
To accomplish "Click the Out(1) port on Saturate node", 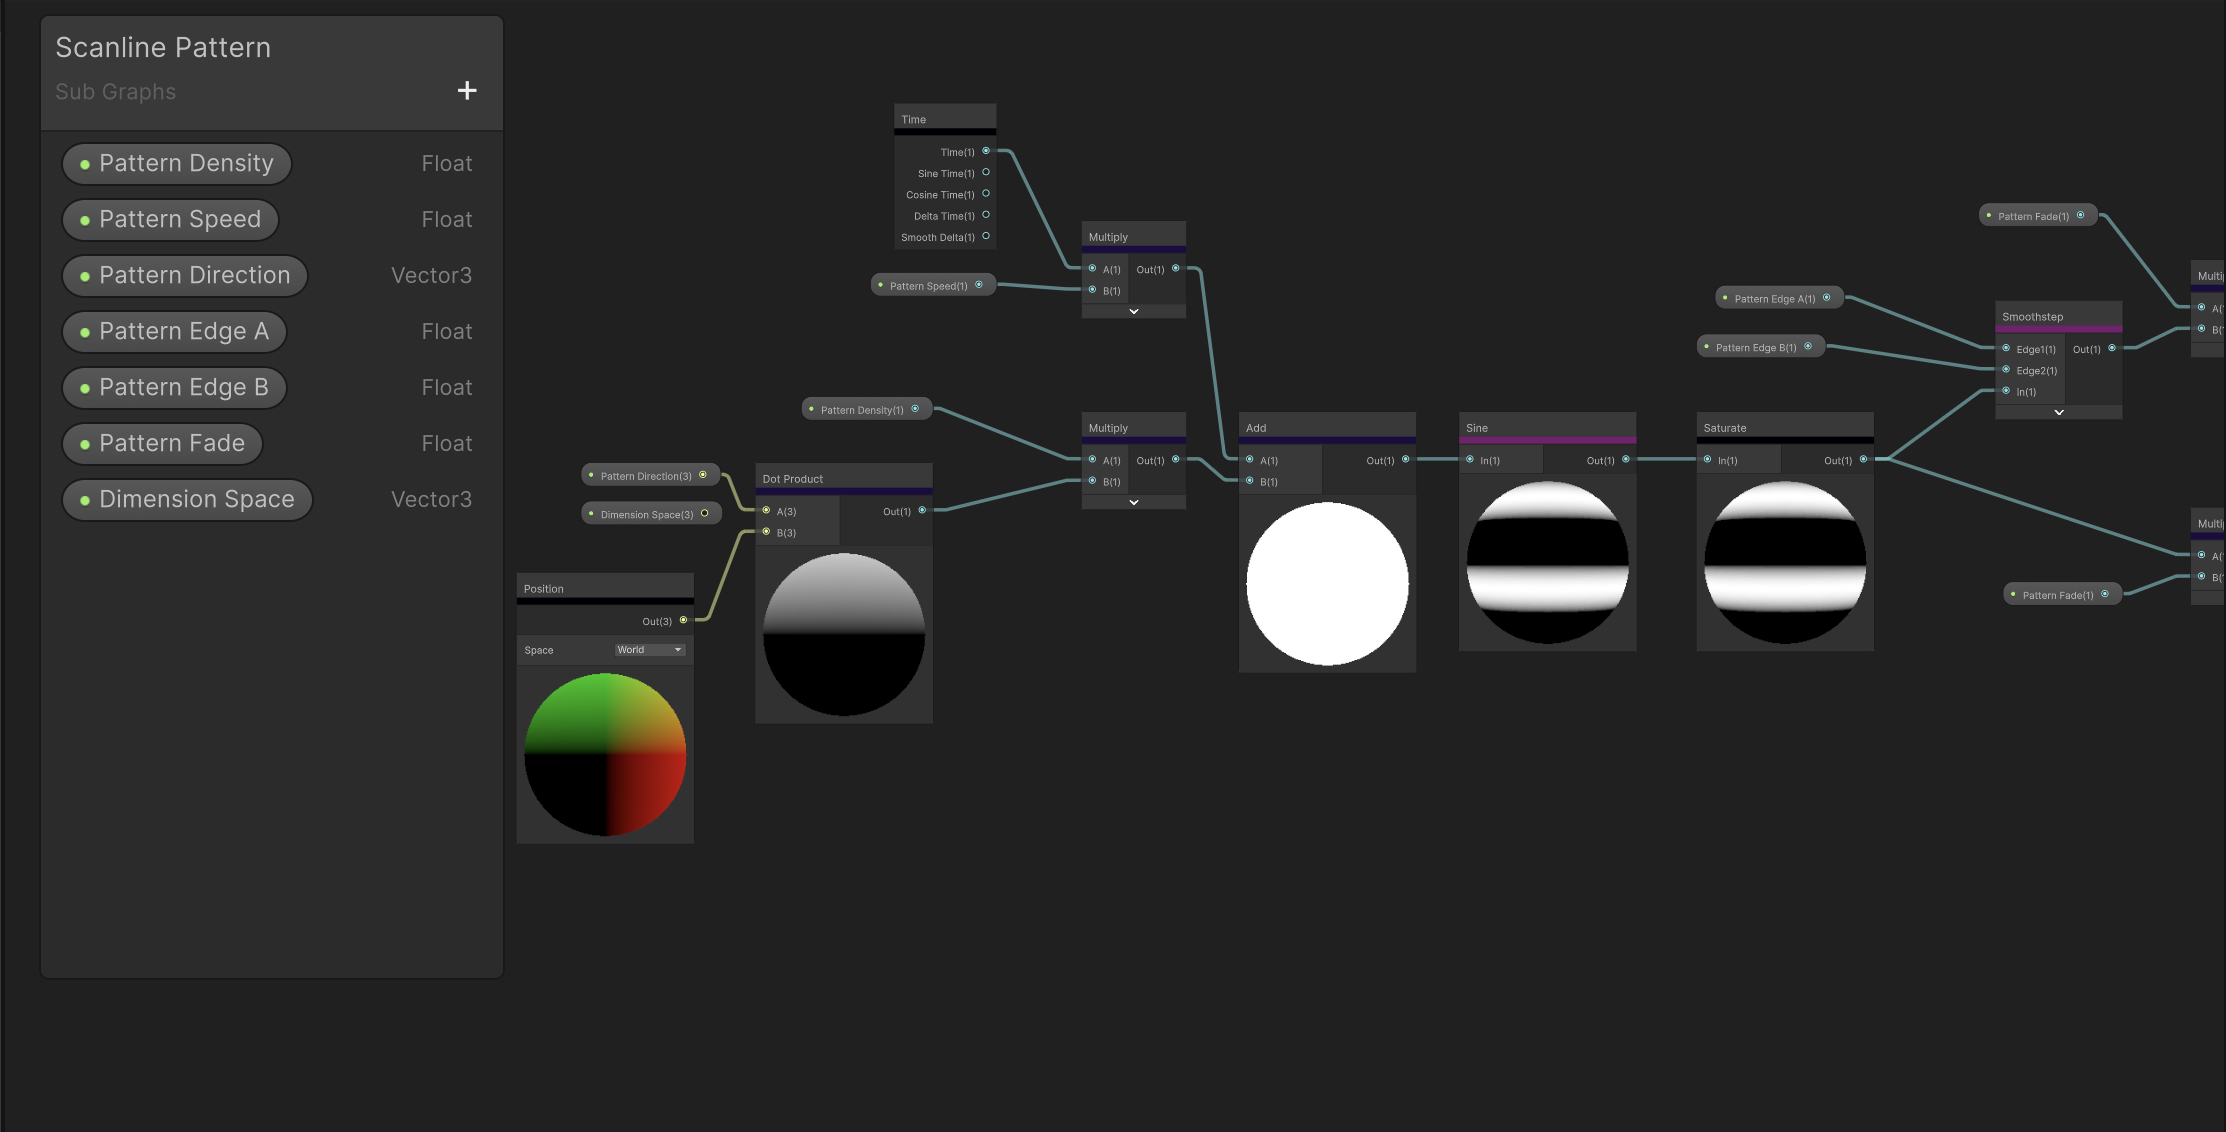I will tap(1863, 460).
